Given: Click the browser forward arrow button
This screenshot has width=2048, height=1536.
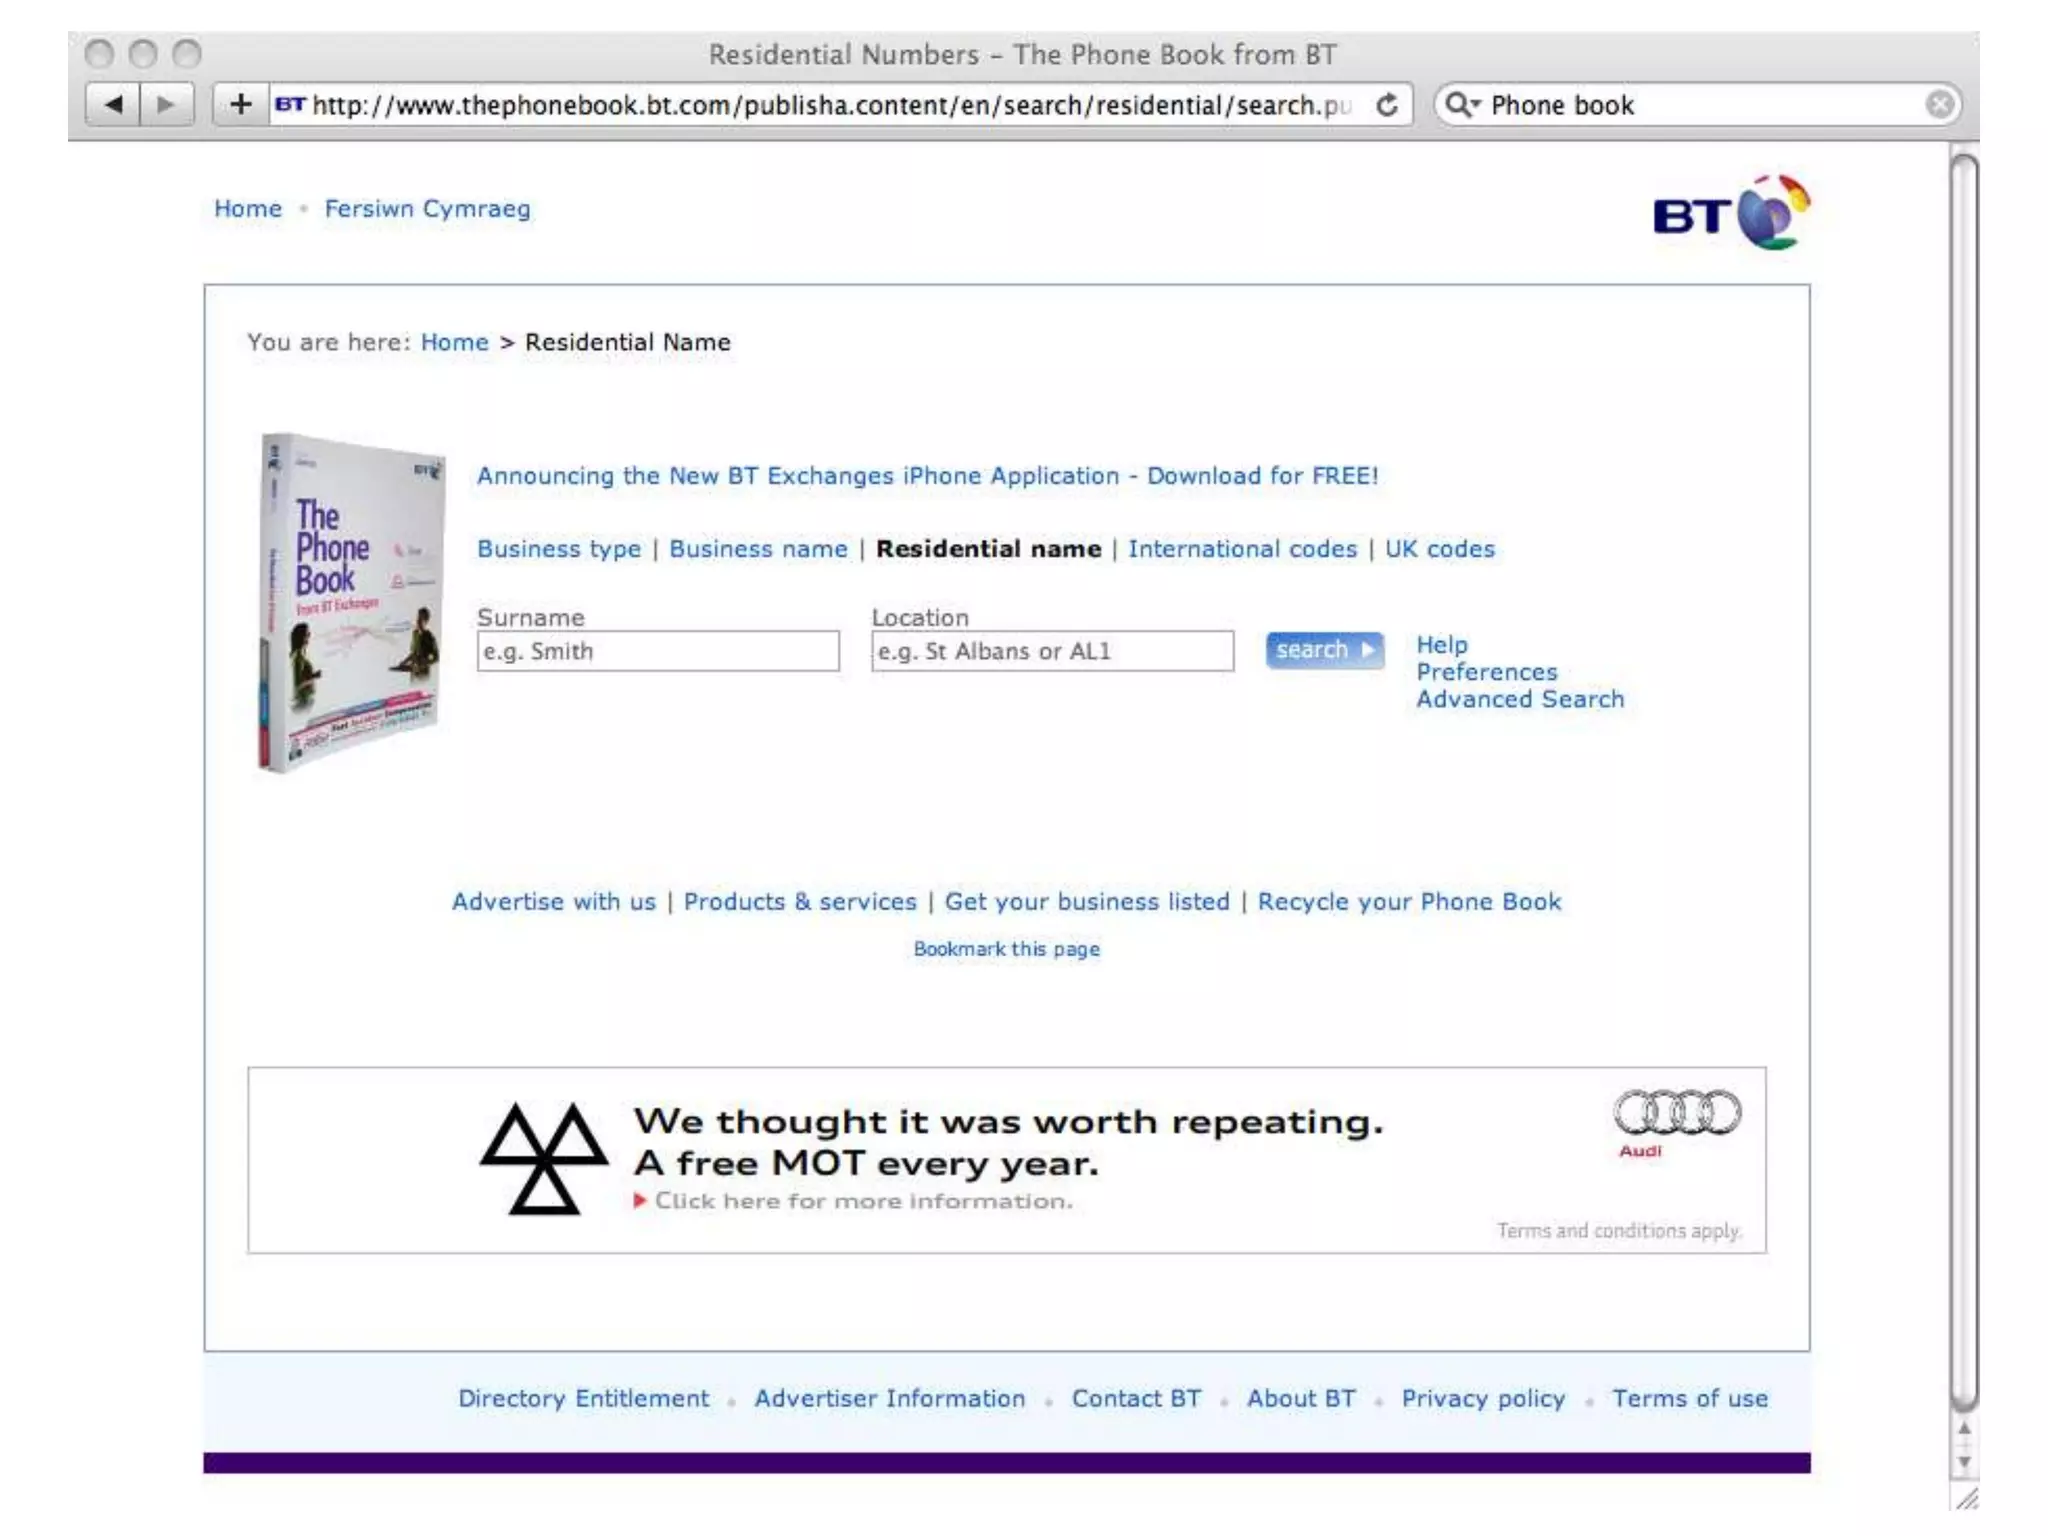Looking at the screenshot, I should 166,104.
